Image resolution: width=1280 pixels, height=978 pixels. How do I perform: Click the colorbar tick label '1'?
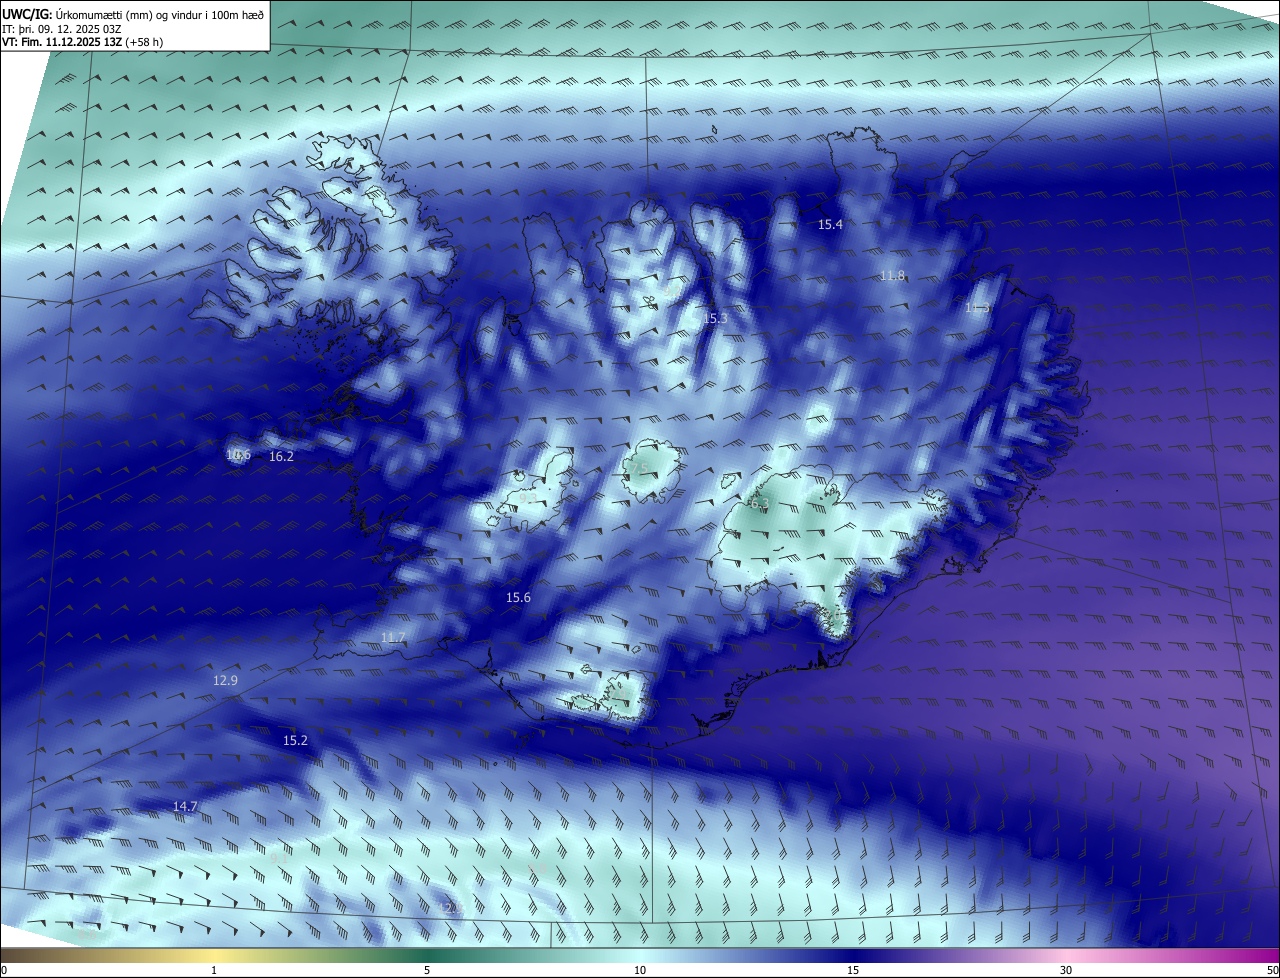(214, 971)
